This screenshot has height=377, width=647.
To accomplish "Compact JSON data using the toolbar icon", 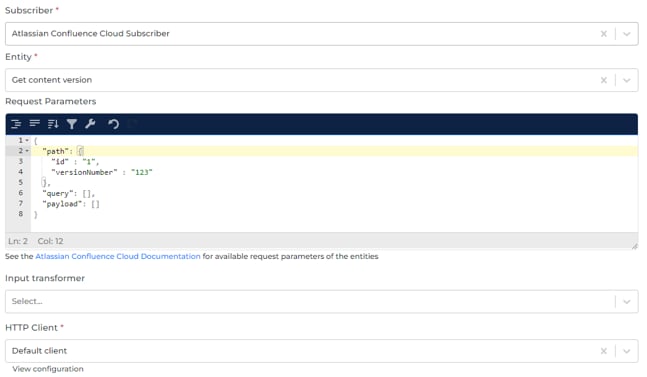I will [x=35, y=123].
